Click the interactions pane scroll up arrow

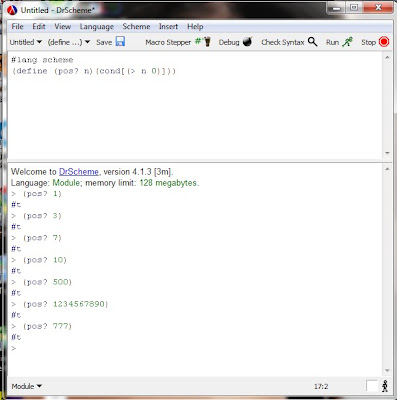pyautogui.click(x=387, y=169)
